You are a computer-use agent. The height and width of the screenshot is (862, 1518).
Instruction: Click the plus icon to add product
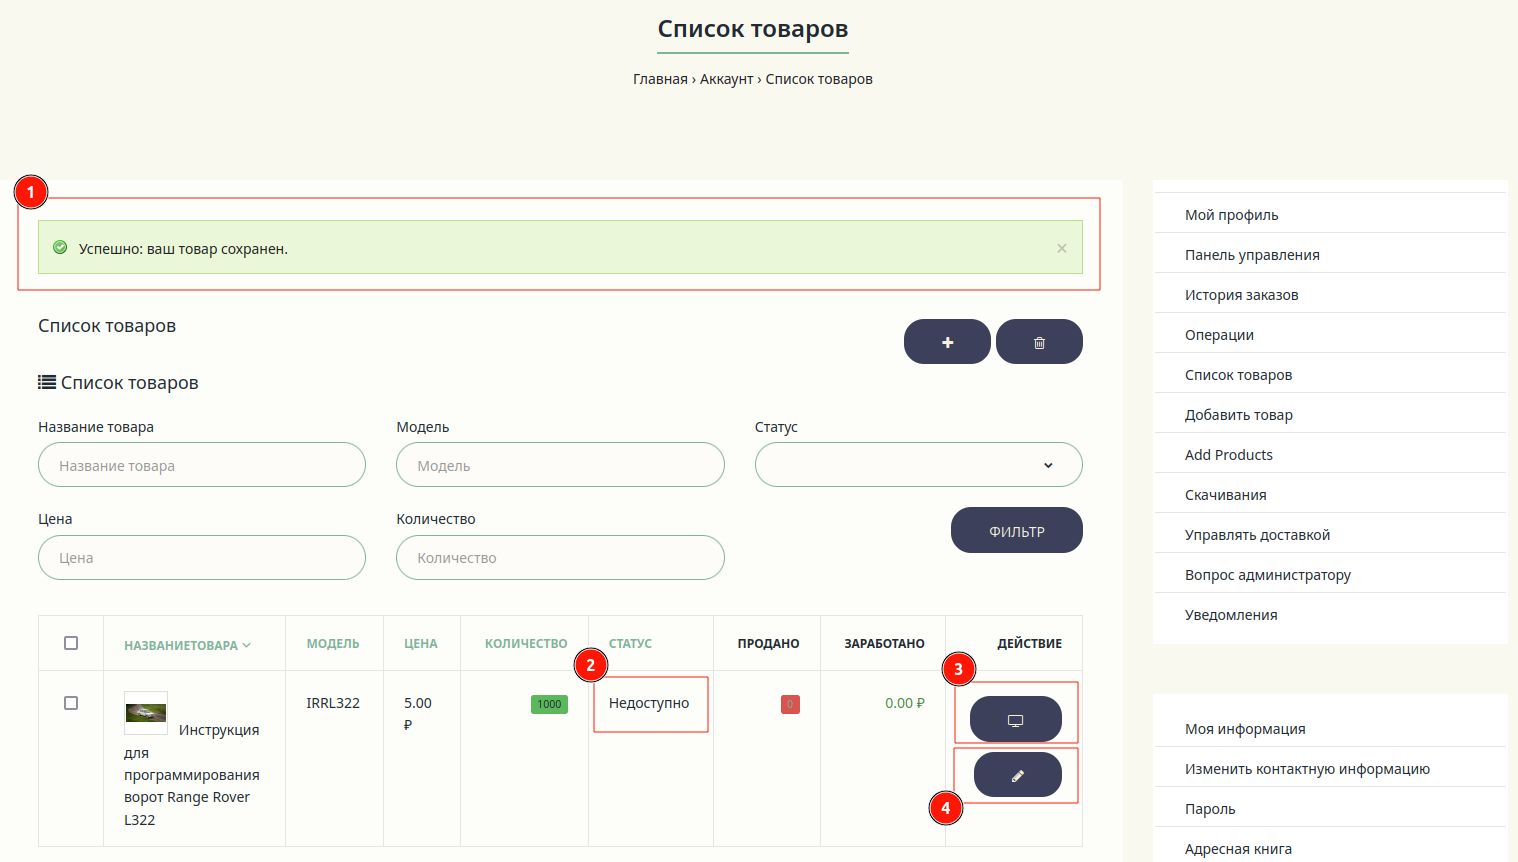(947, 342)
